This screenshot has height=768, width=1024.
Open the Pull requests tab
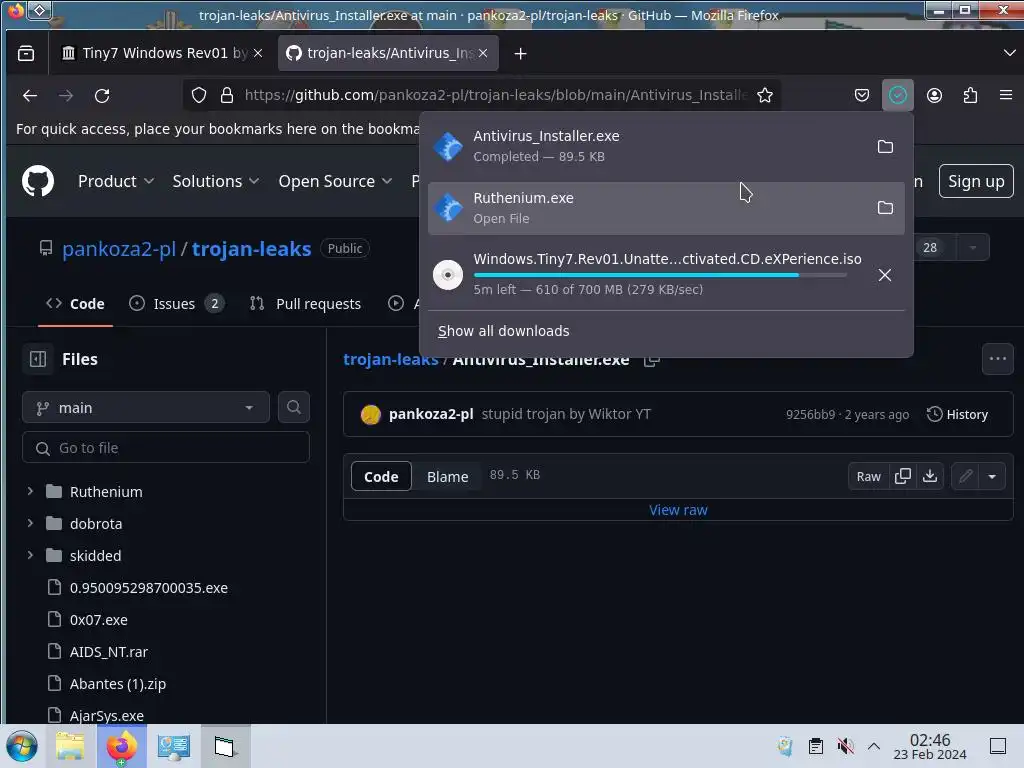(x=306, y=304)
